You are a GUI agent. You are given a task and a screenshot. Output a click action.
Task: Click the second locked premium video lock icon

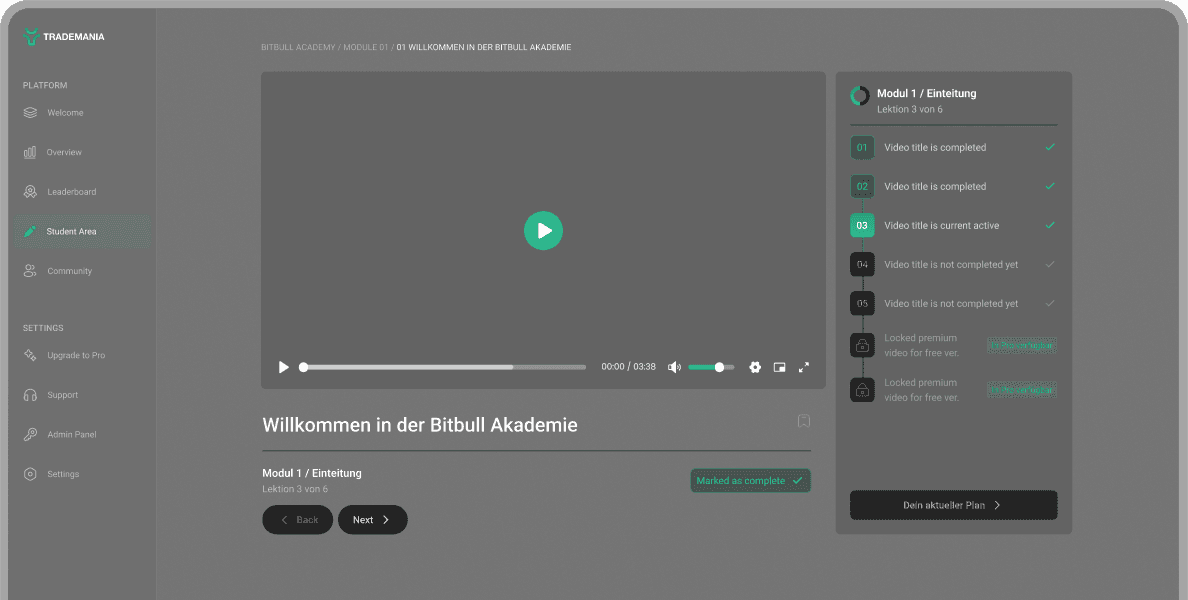[862, 390]
